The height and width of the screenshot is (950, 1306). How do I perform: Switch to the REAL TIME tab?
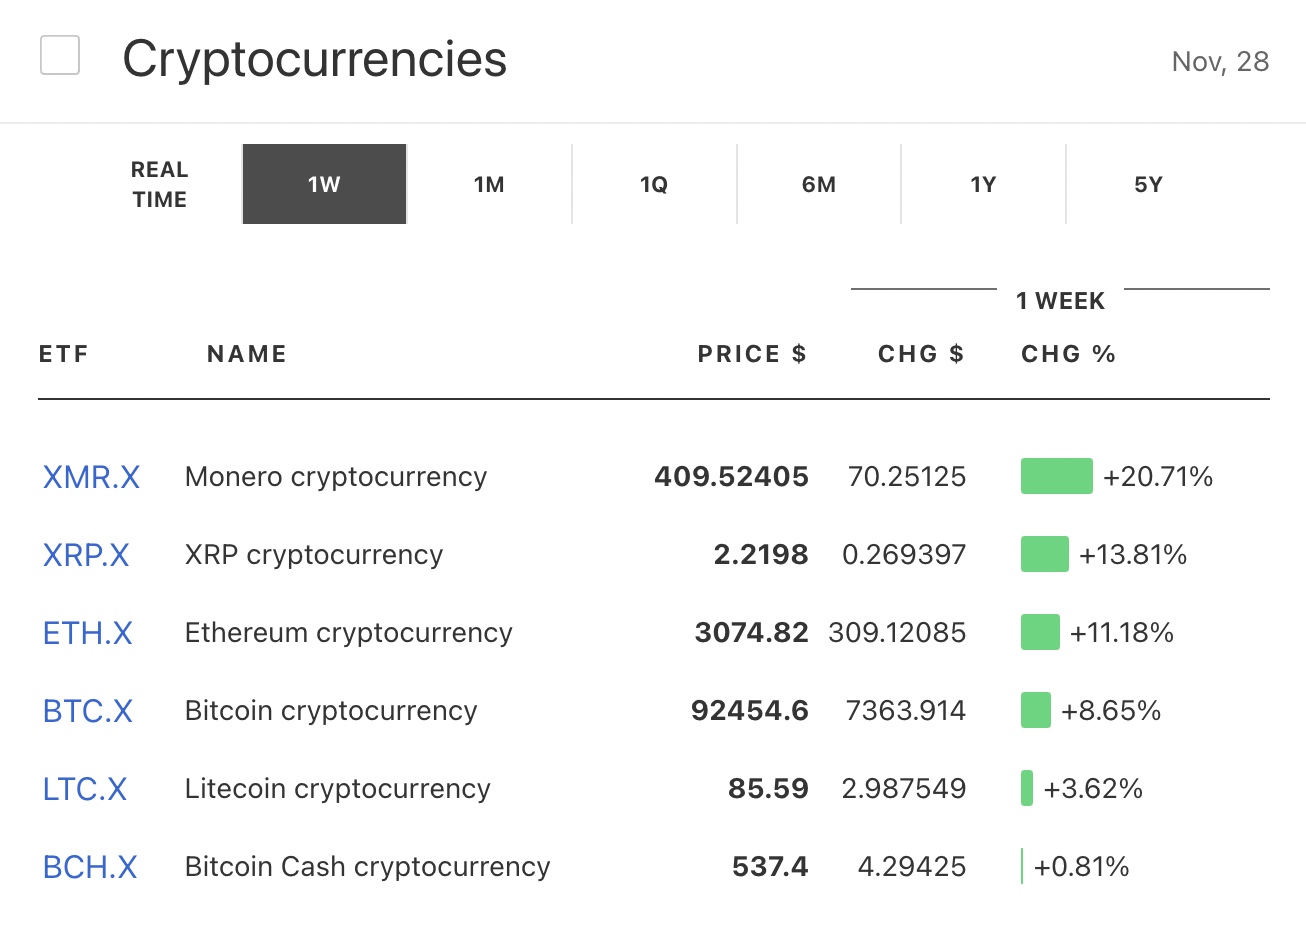tap(159, 185)
